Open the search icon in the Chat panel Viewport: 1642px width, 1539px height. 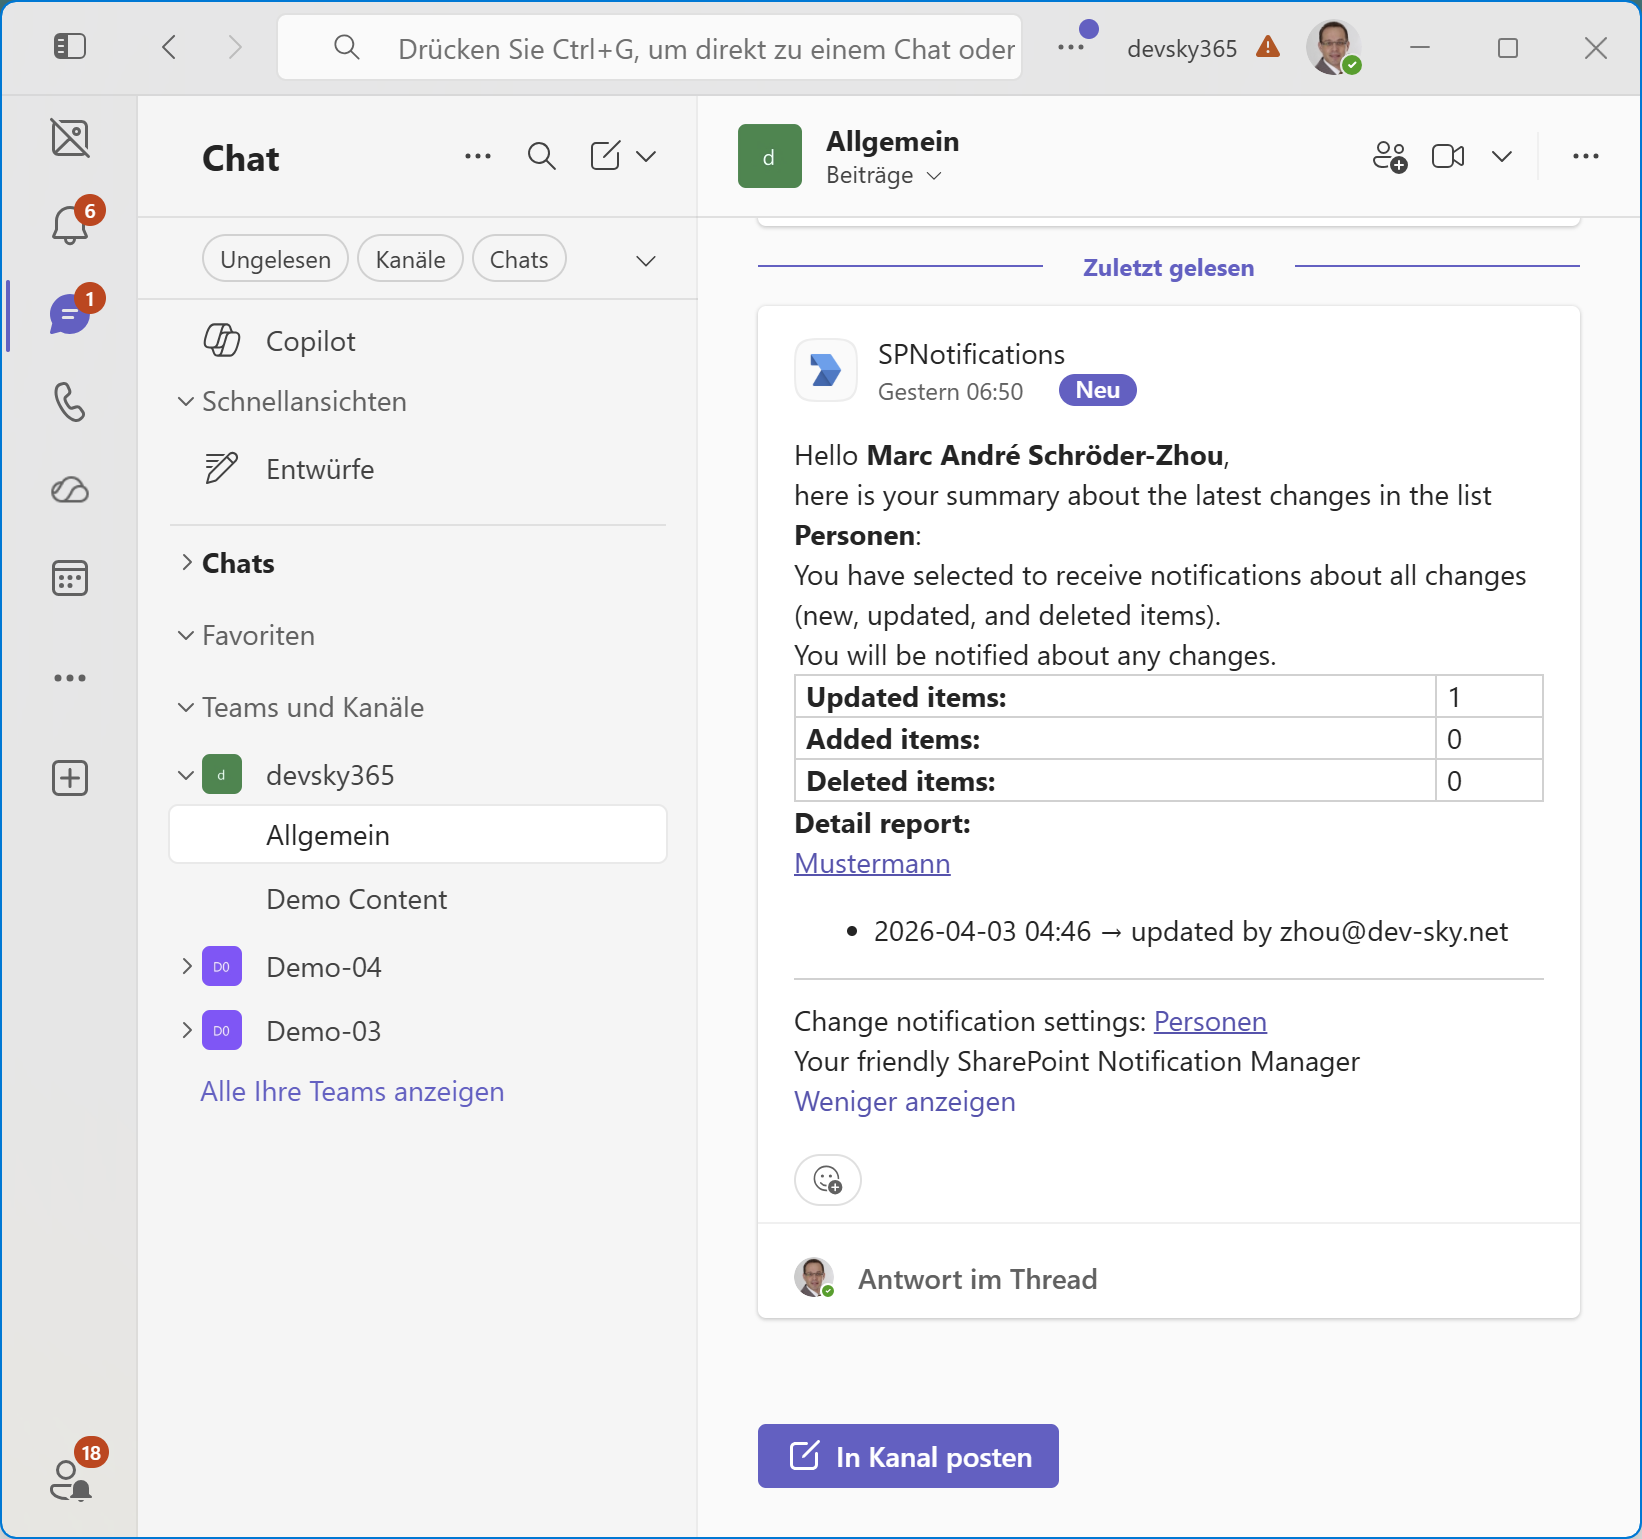click(541, 156)
